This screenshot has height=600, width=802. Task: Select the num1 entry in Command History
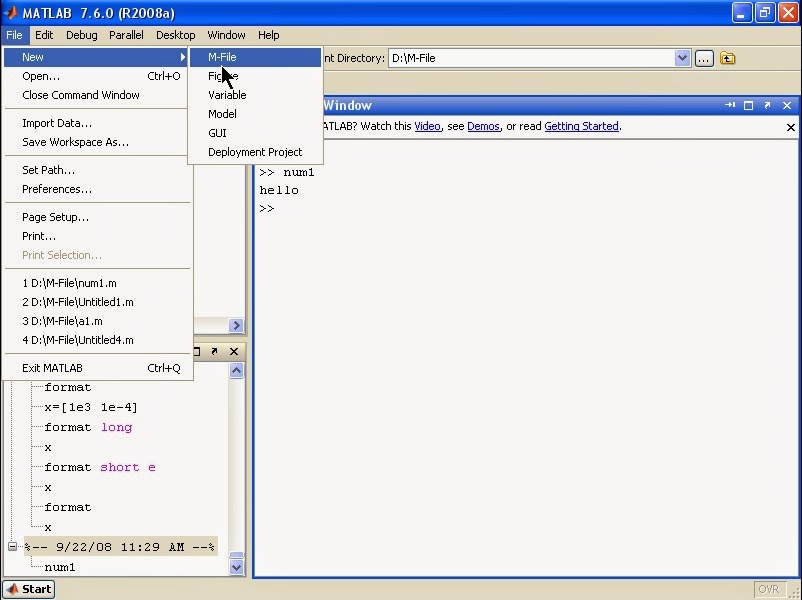tap(60, 567)
